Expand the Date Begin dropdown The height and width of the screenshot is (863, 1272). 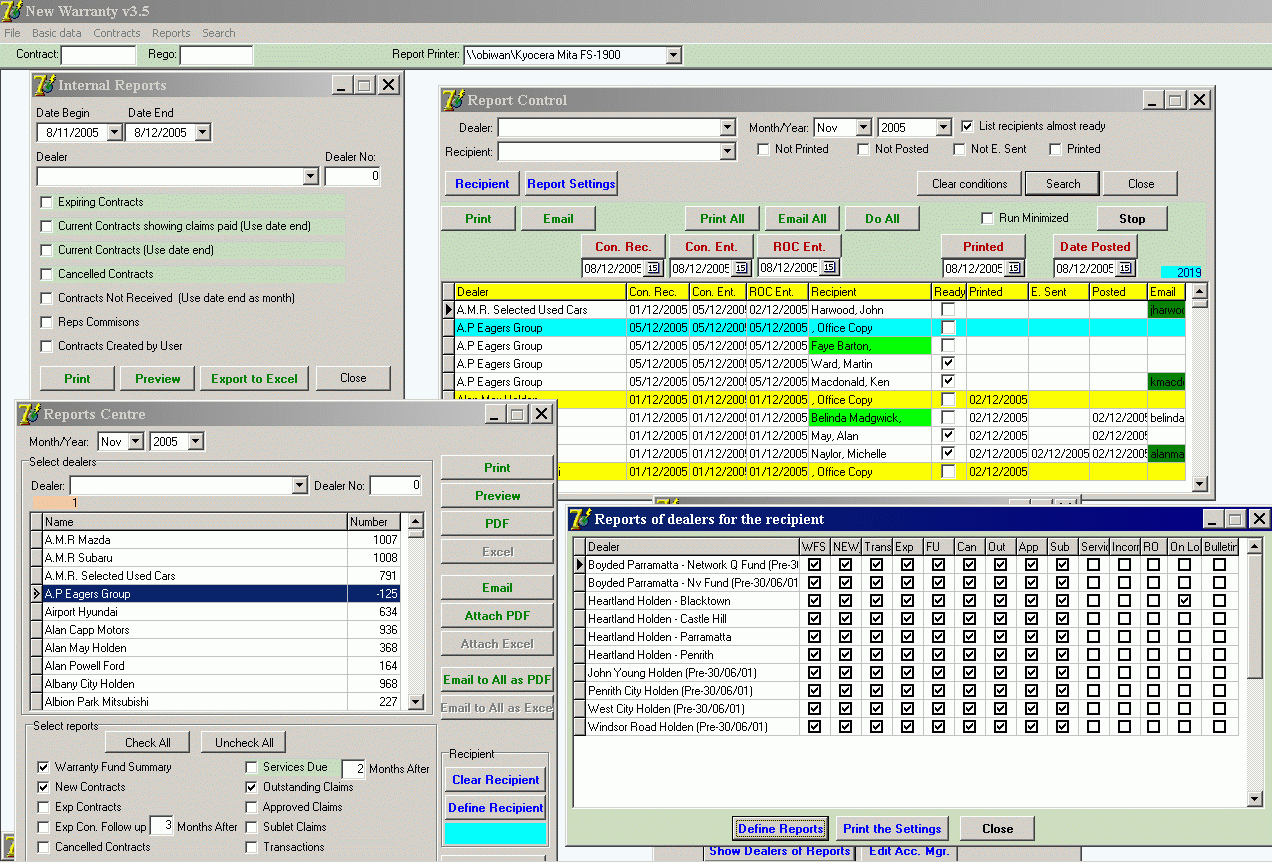(113, 132)
